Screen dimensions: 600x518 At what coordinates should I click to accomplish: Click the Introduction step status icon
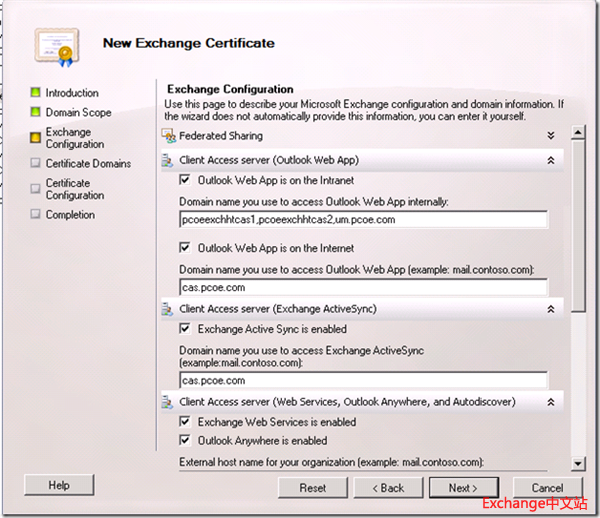coord(36,93)
